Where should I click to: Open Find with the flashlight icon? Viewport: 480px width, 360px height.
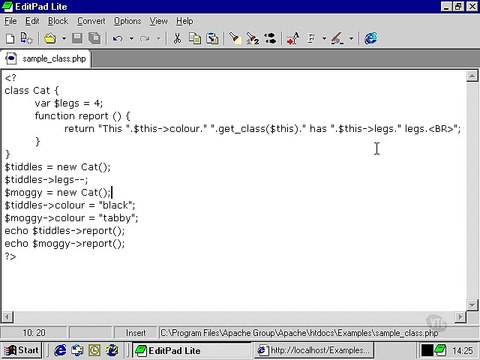(x=235, y=39)
